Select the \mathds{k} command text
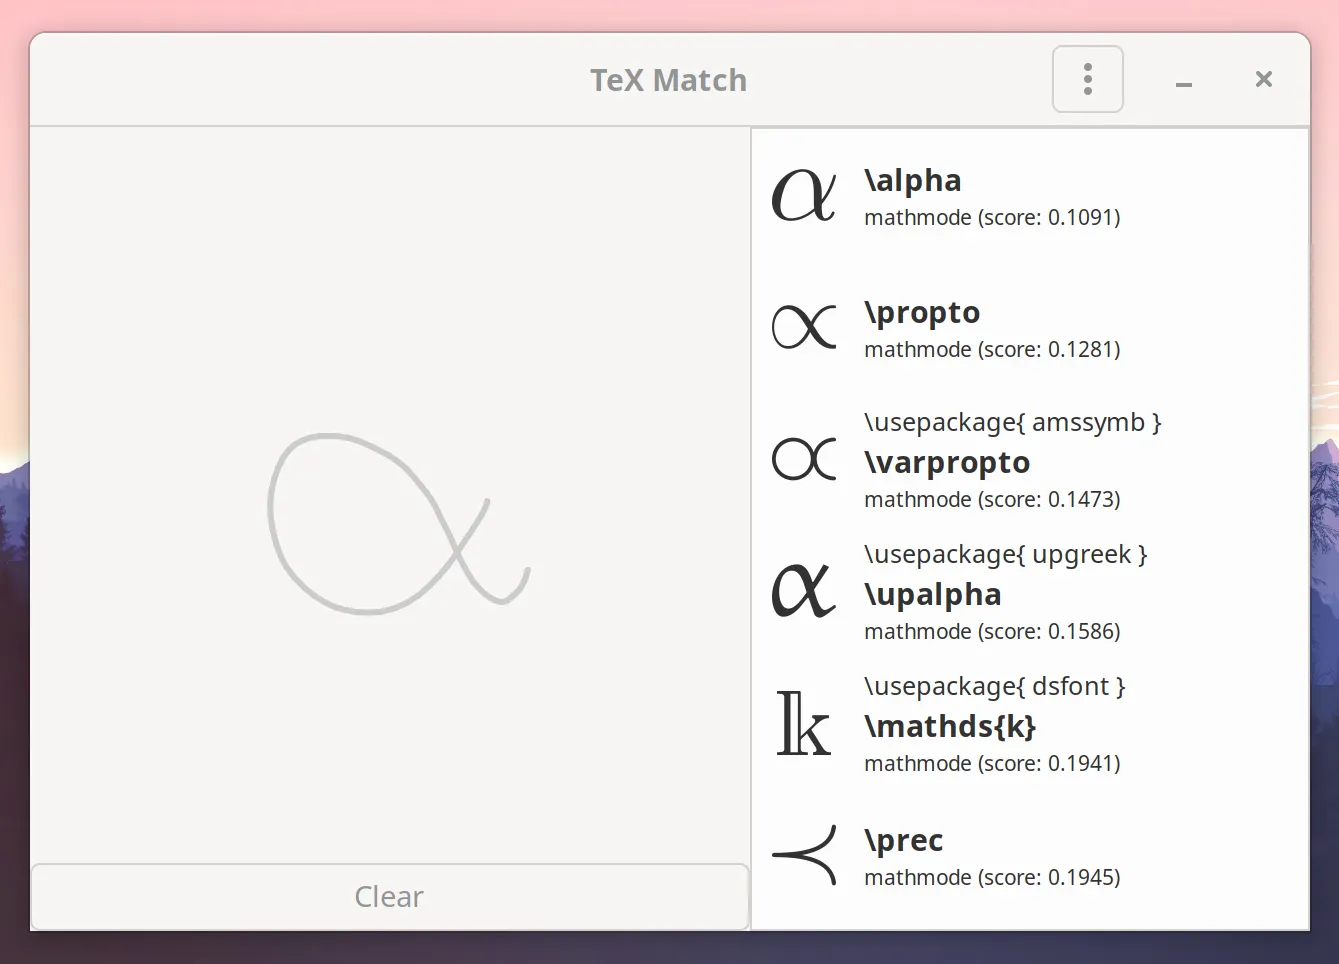Image resolution: width=1339 pixels, height=964 pixels. tap(950, 726)
